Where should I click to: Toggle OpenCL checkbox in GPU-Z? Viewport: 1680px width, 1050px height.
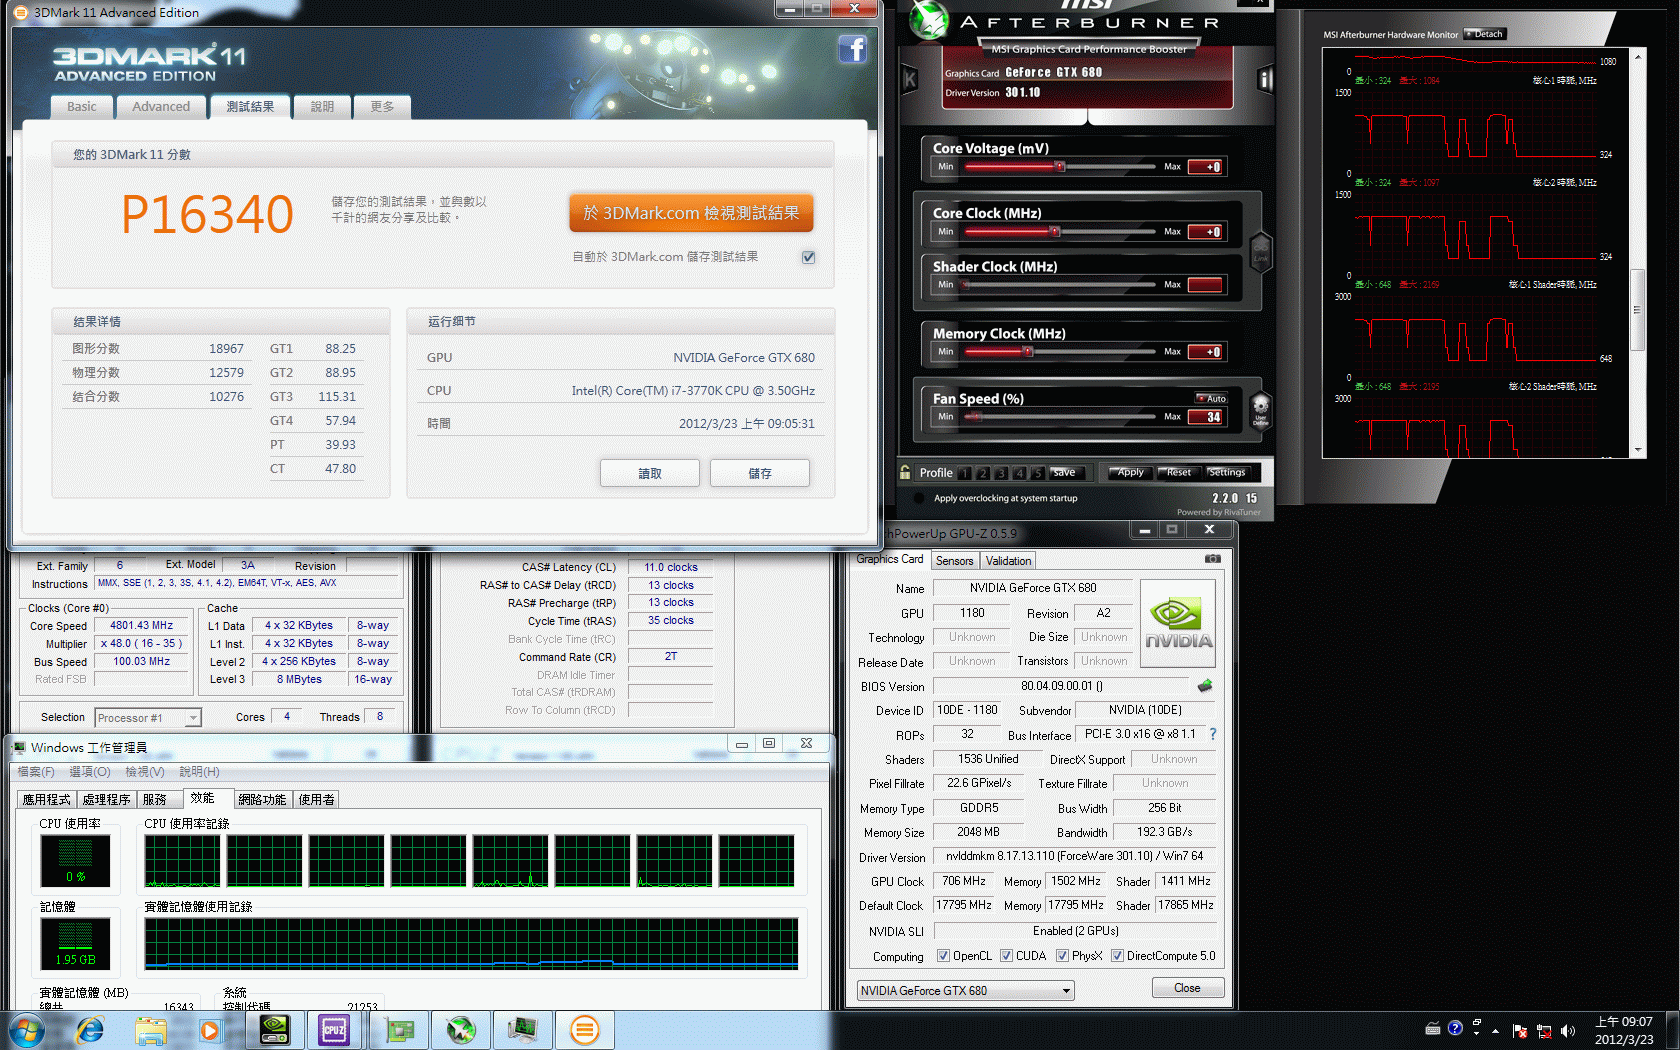click(x=943, y=956)
